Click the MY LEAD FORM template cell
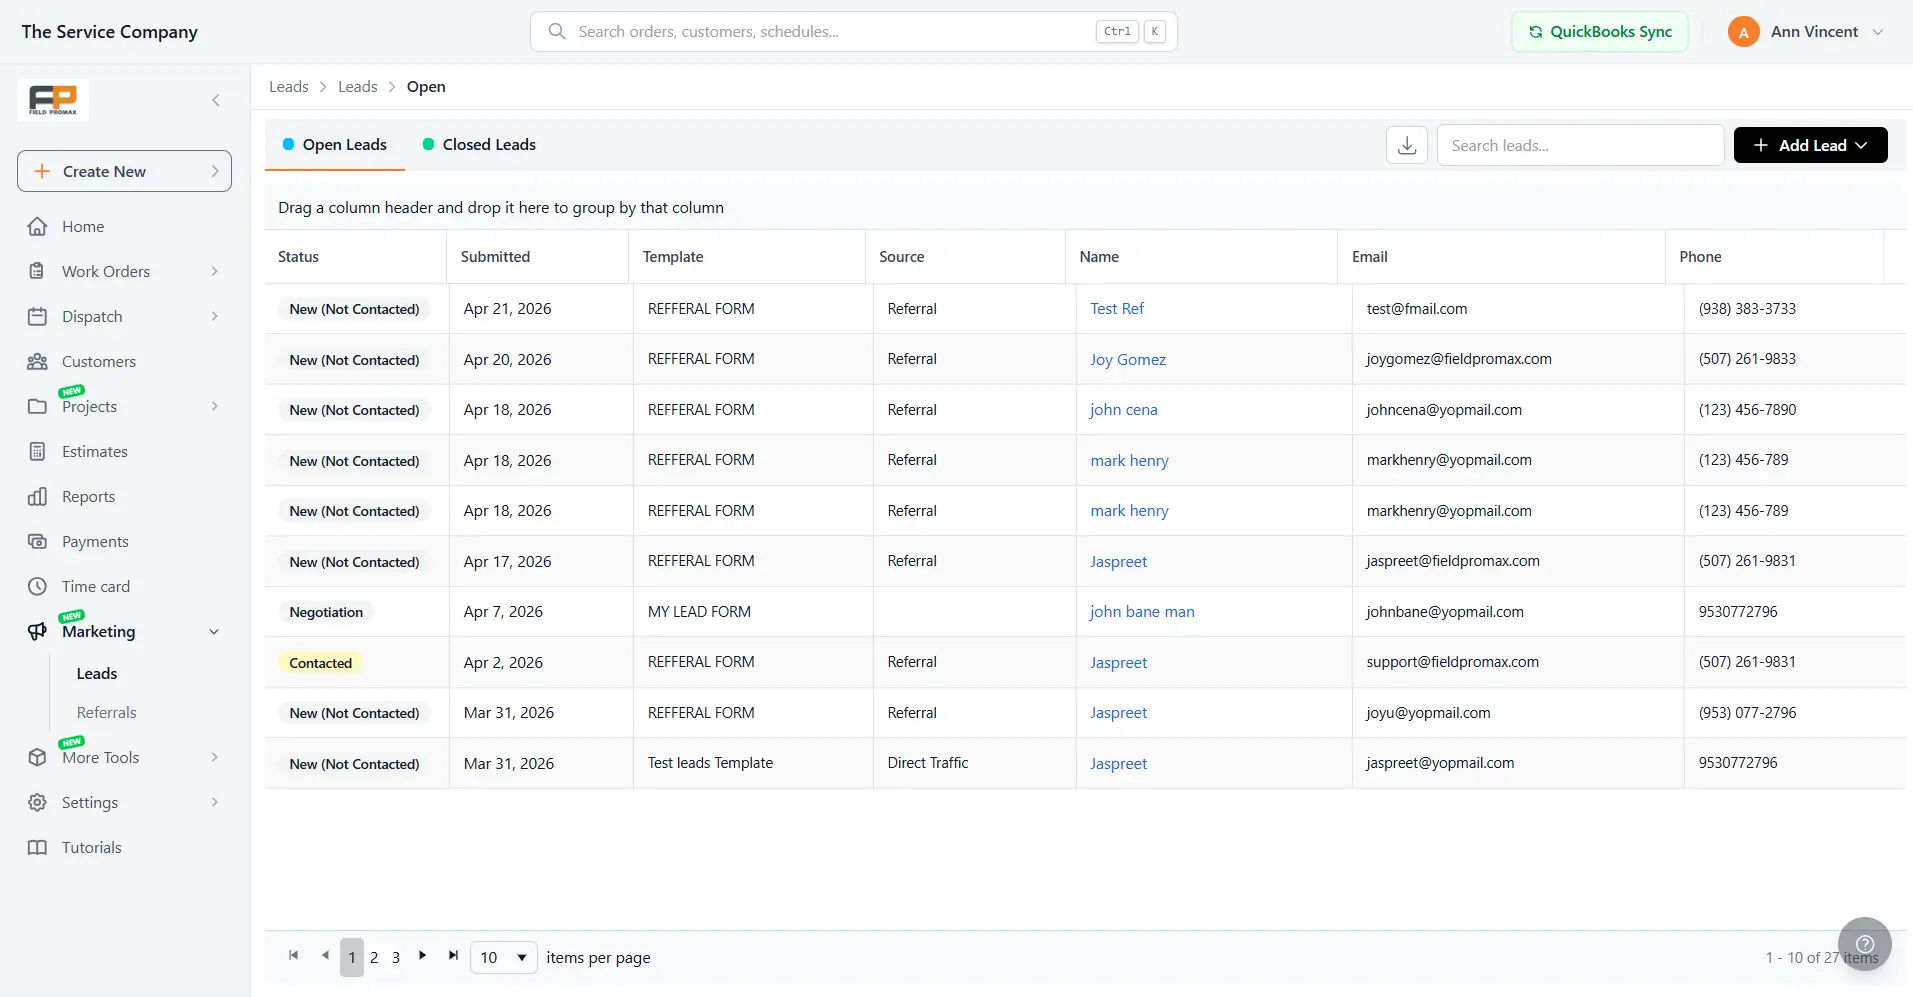Screen dimensions: 1913x997 [699, 612]
